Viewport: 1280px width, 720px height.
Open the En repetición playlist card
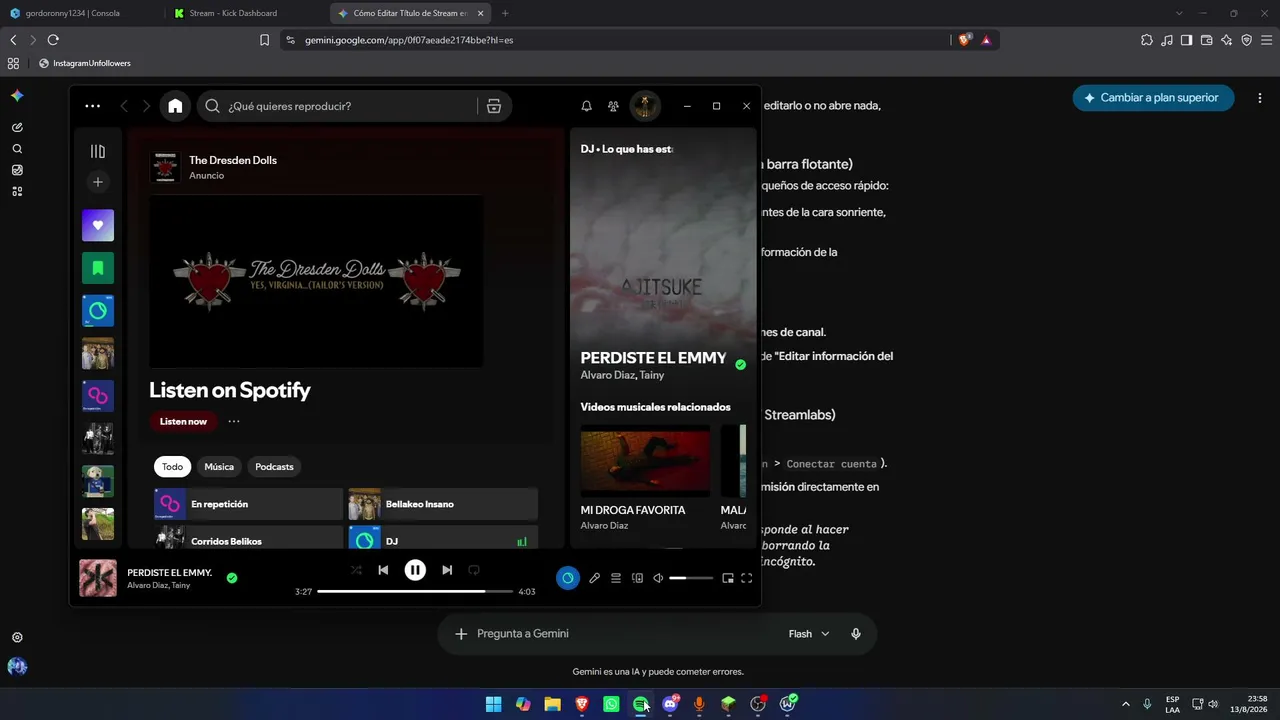click(x=248, y=504)
